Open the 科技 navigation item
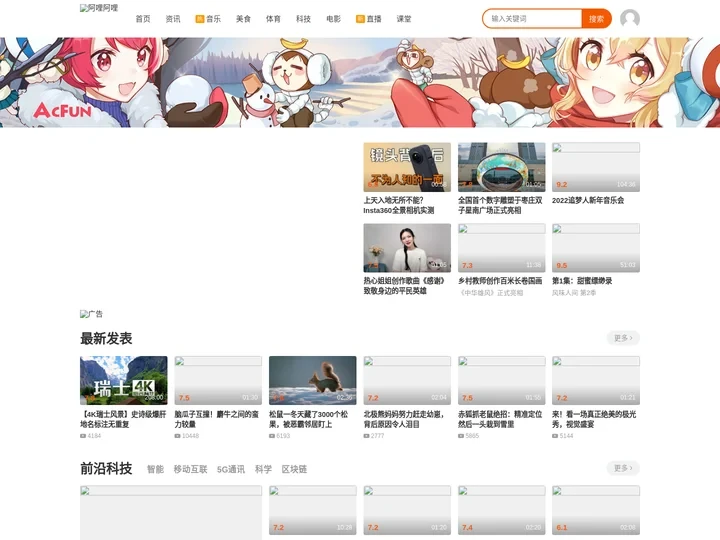This screenshot has height=540, width=720. (304, 19)
